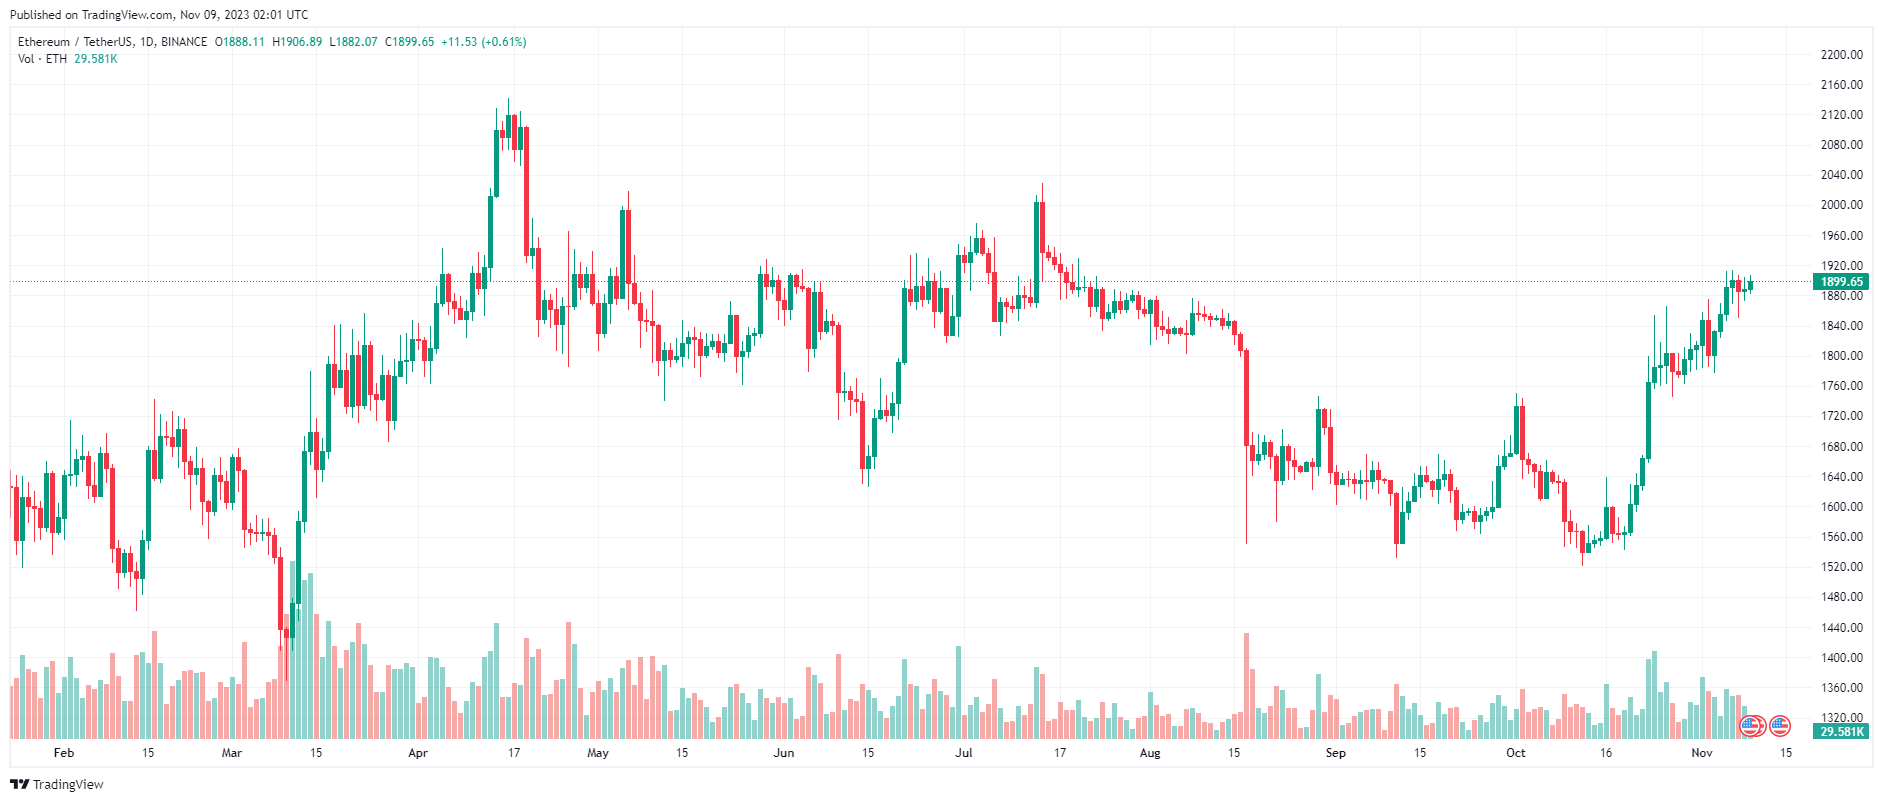Screen dimensions: 1883x802
Task: Click the Oct marker on the date axis
Action: [x=1516, y=753]
